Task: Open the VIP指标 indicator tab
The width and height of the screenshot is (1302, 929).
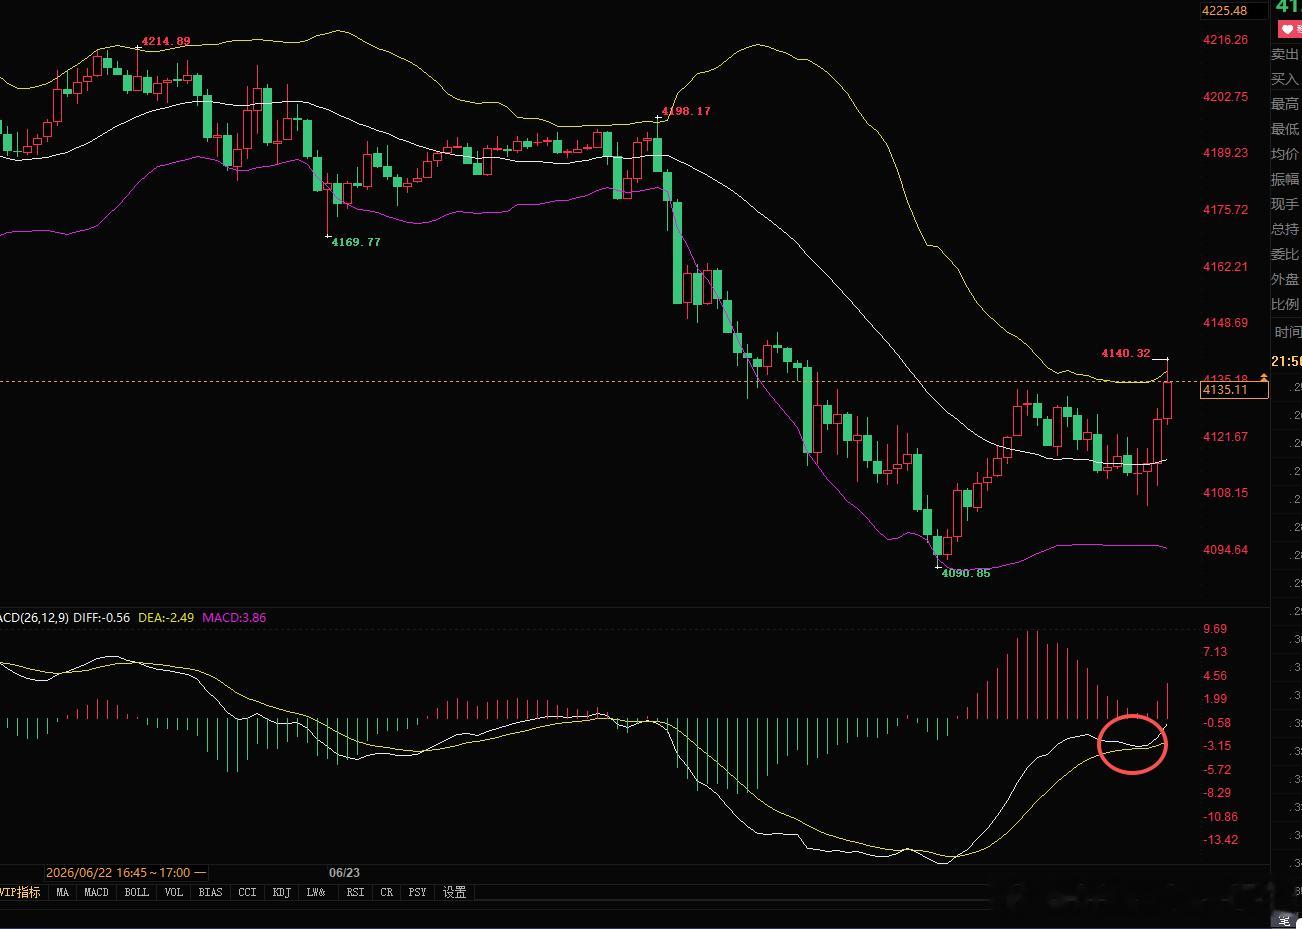Action: coord(21,892)
